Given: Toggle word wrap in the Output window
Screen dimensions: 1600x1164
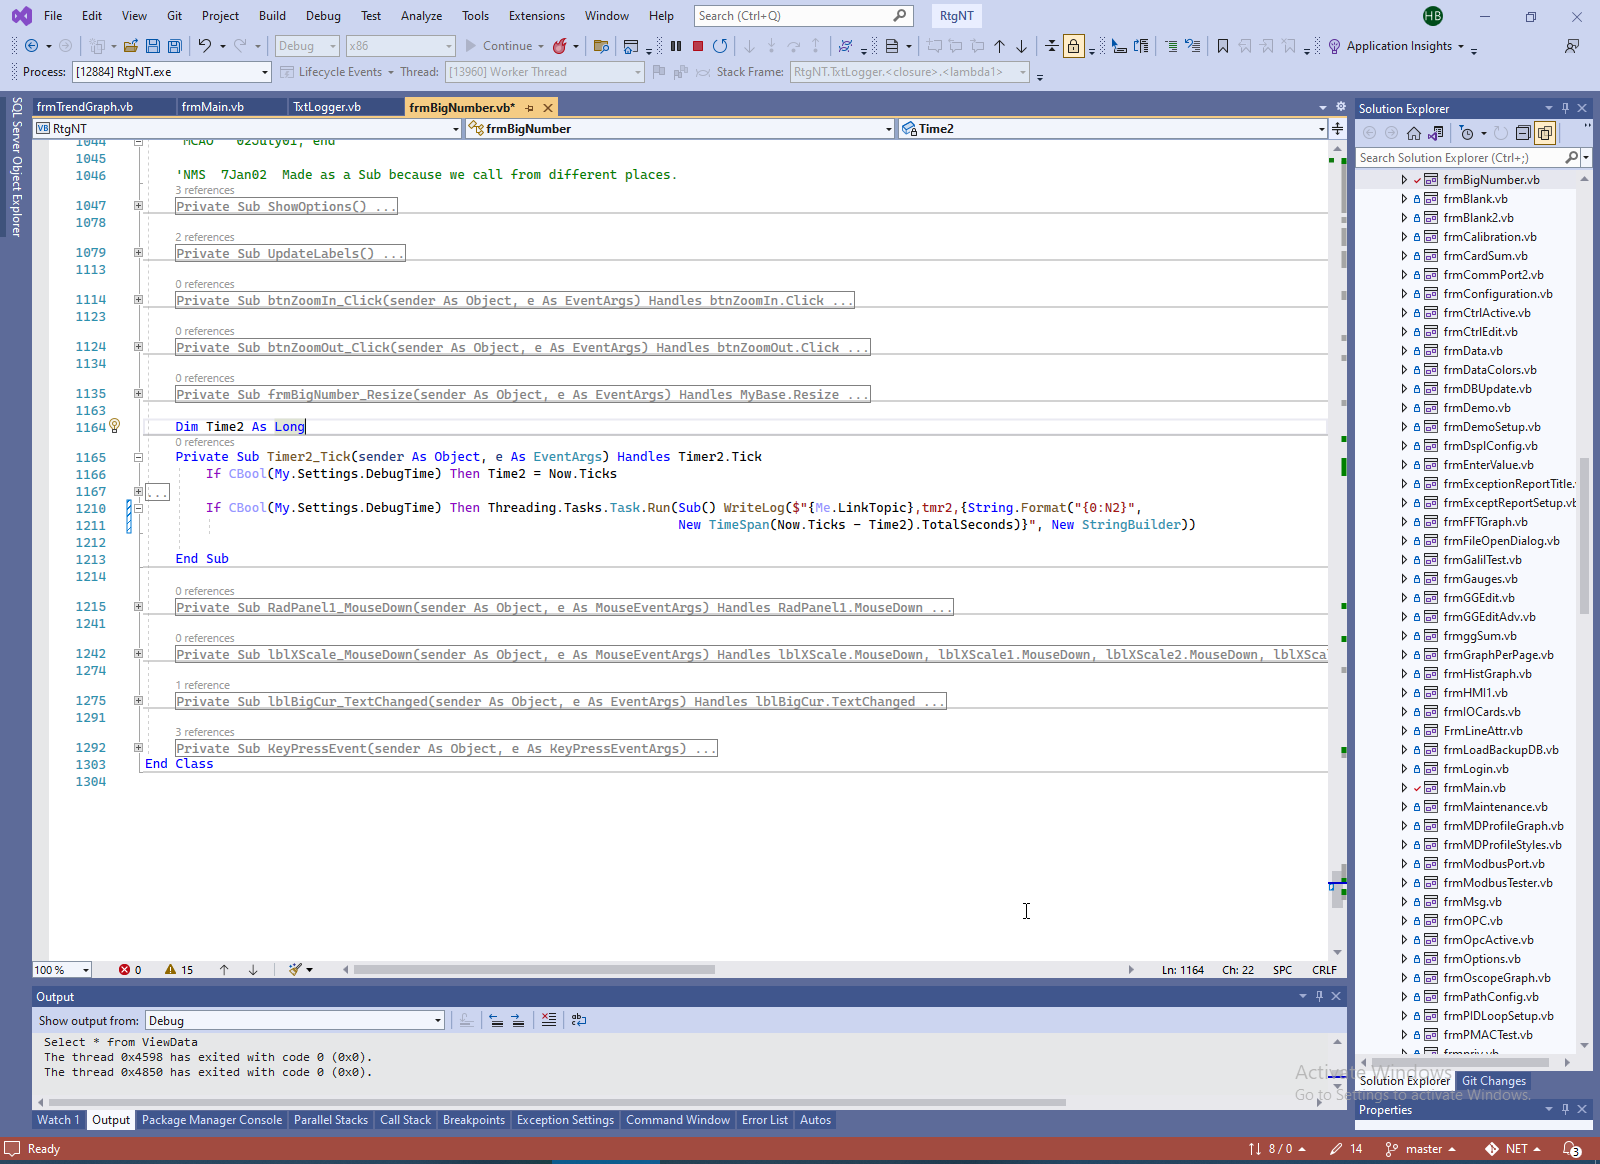Looking at the screenshot, I should point(579,1020).
